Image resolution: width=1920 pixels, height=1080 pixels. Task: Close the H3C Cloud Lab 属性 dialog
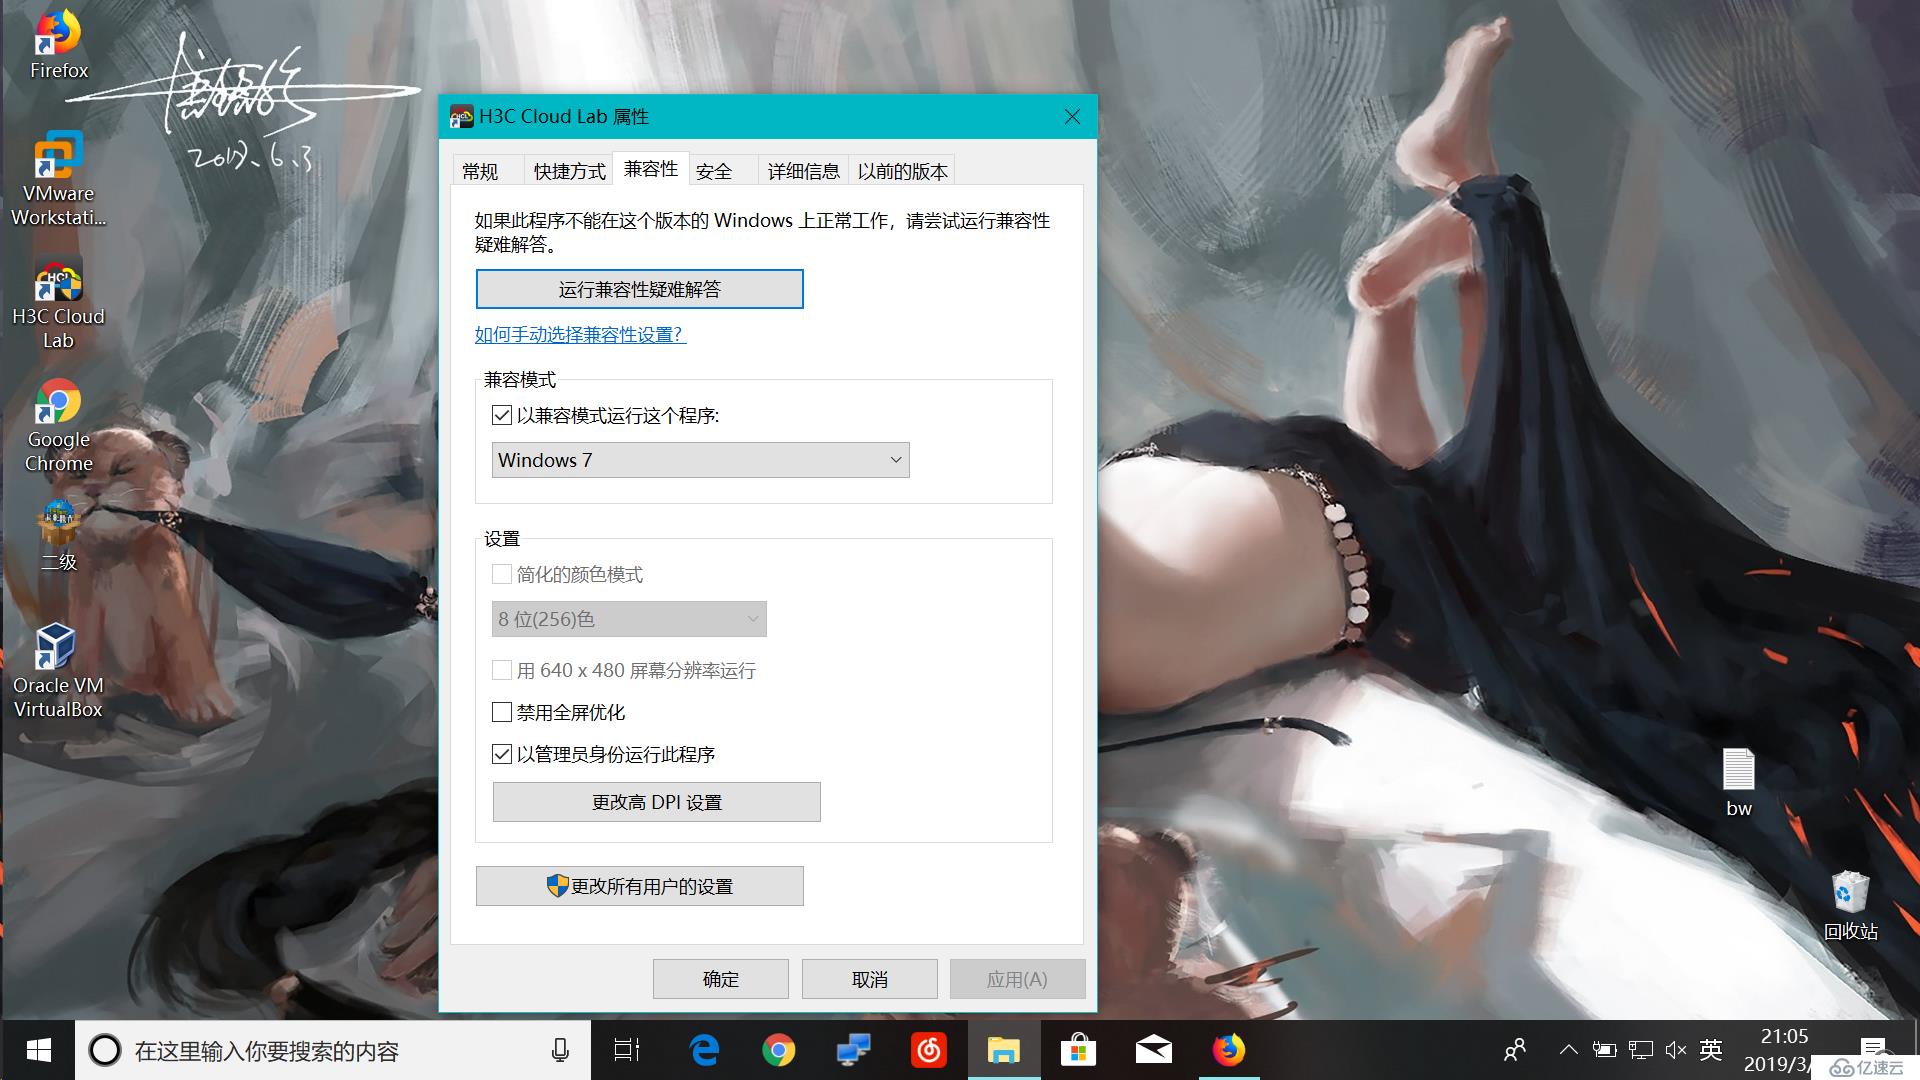tap(1072, 116)
